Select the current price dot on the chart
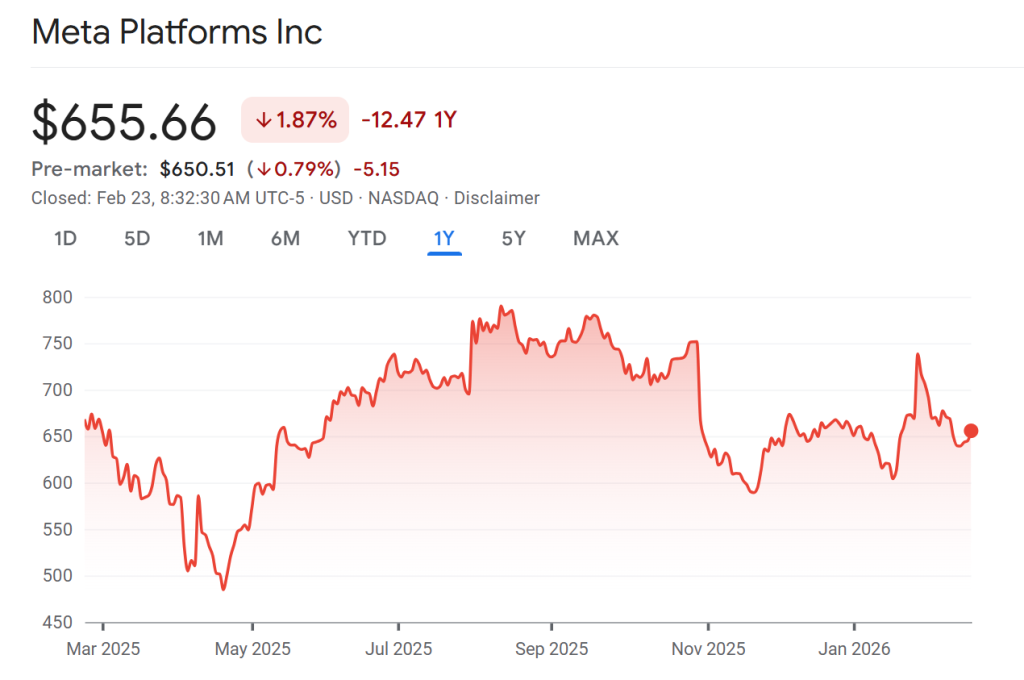The width and height of the screenshot is (1024, 680). click(970, 431)
